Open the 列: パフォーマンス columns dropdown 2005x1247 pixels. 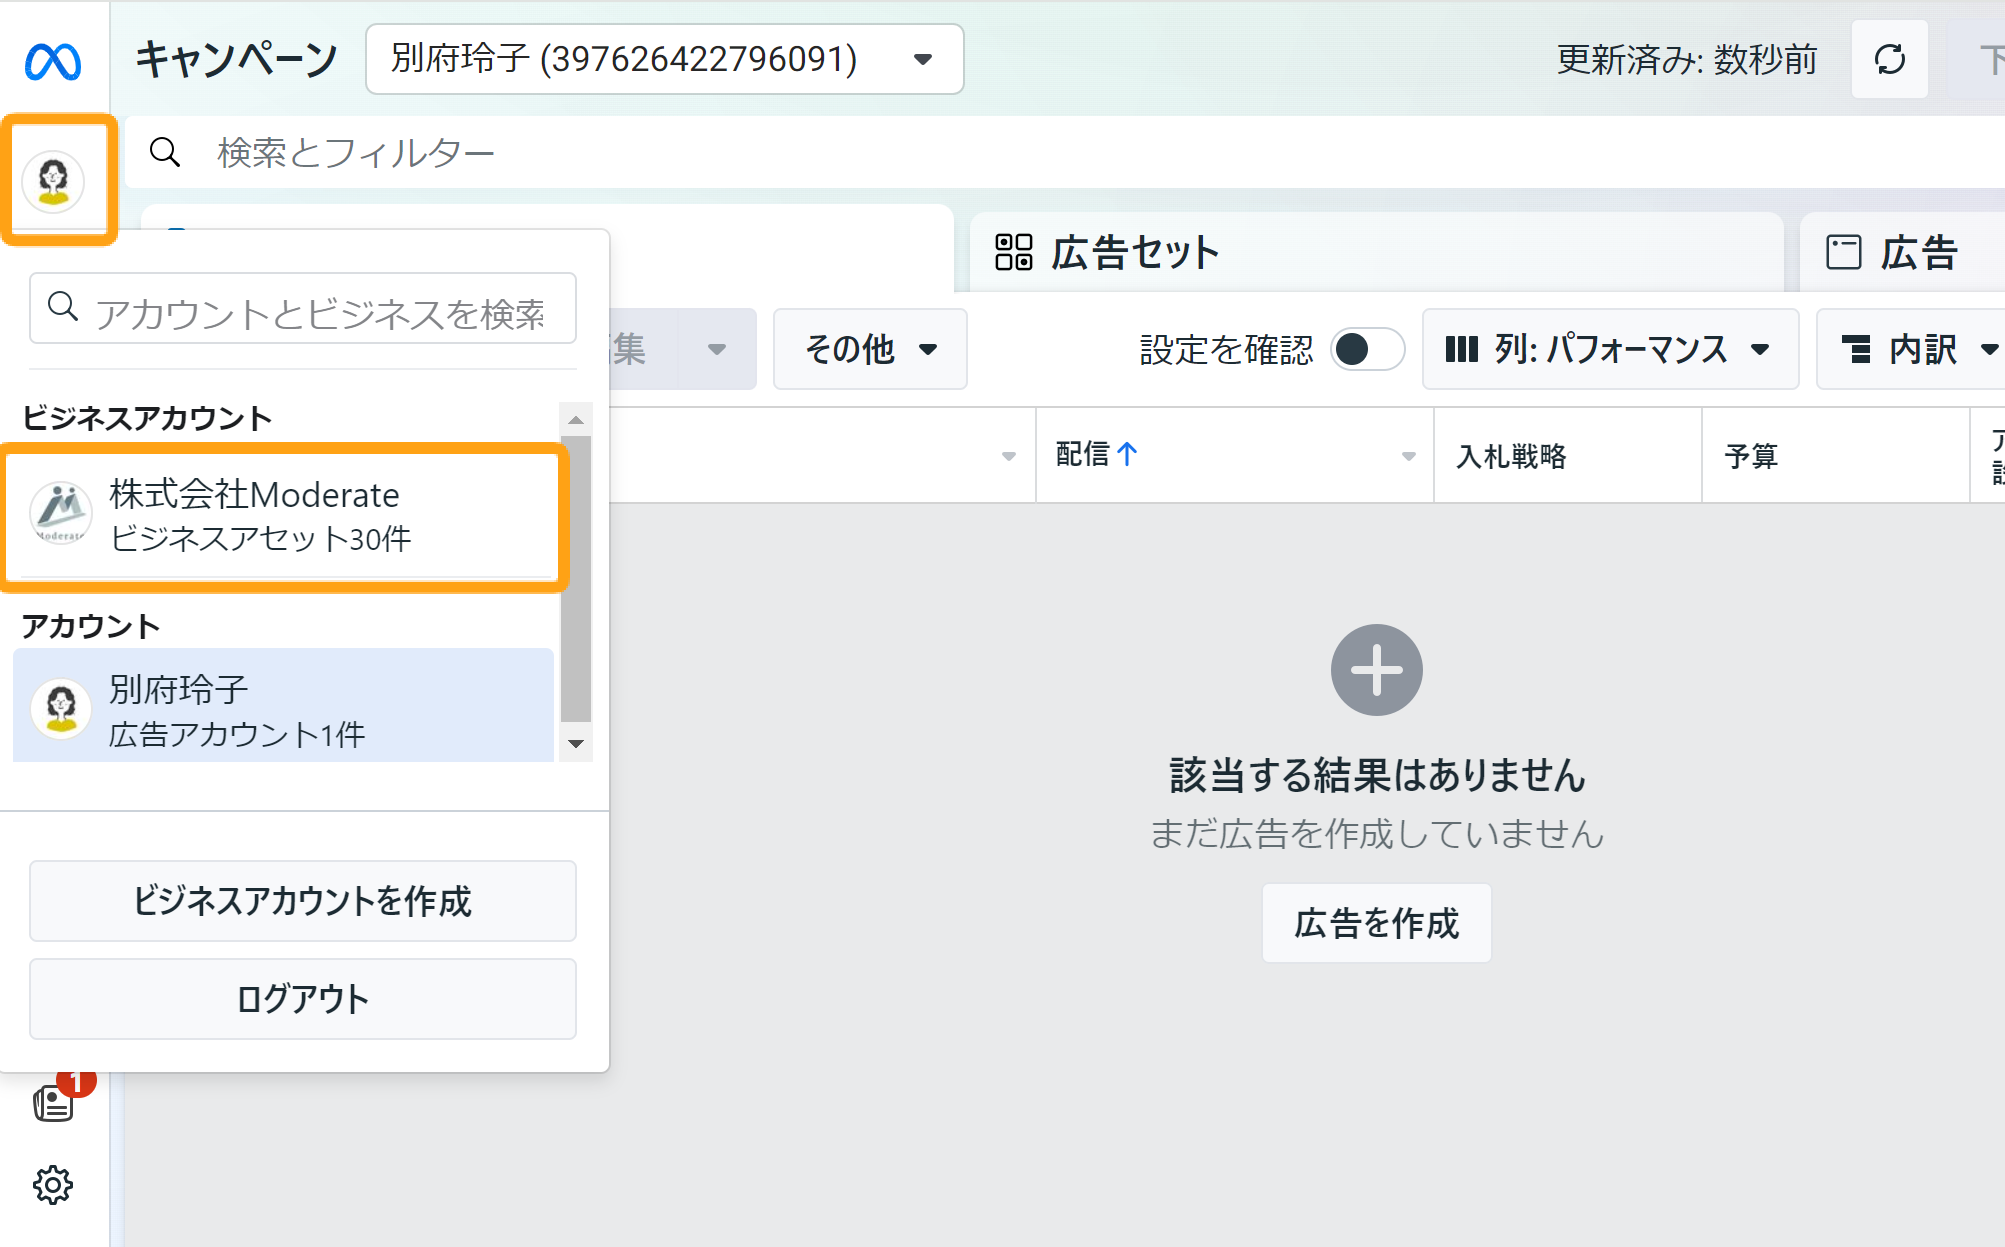[x=1610, y=349]
